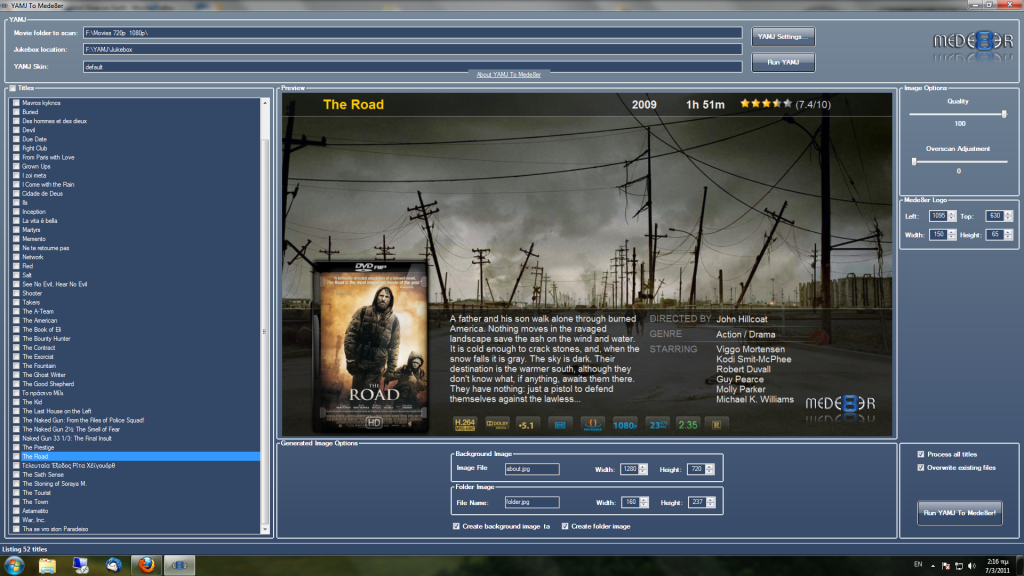Disable Process all titles option
1024x576 pixels.
pos(921,455)
